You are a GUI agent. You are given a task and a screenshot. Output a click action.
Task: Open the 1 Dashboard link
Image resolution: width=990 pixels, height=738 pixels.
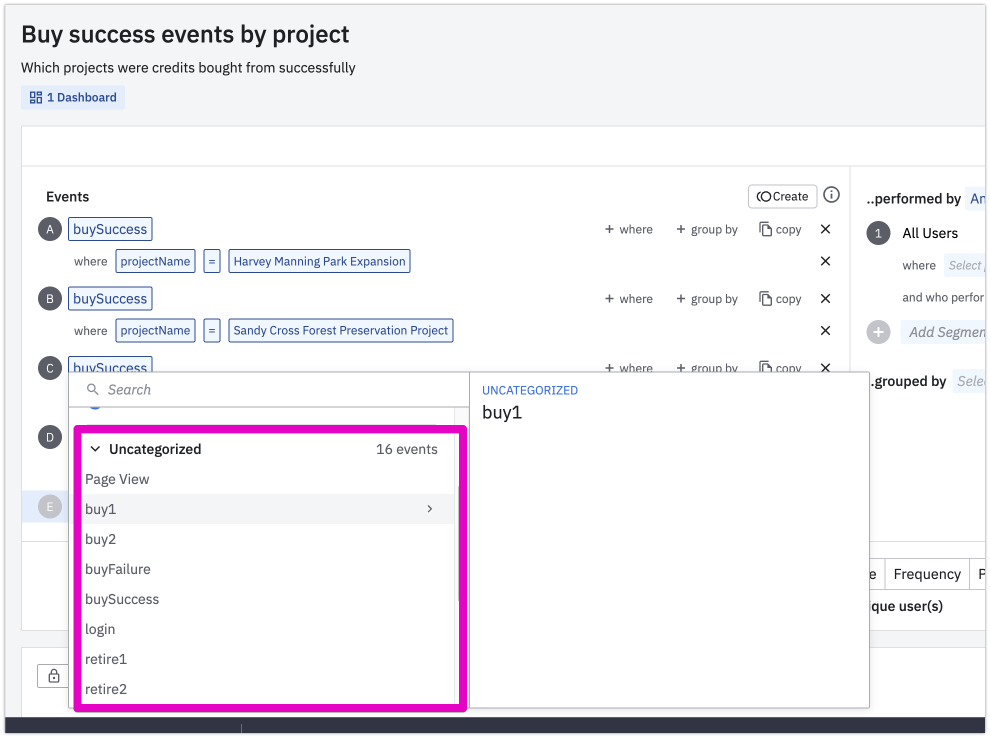tap(73, 97)
